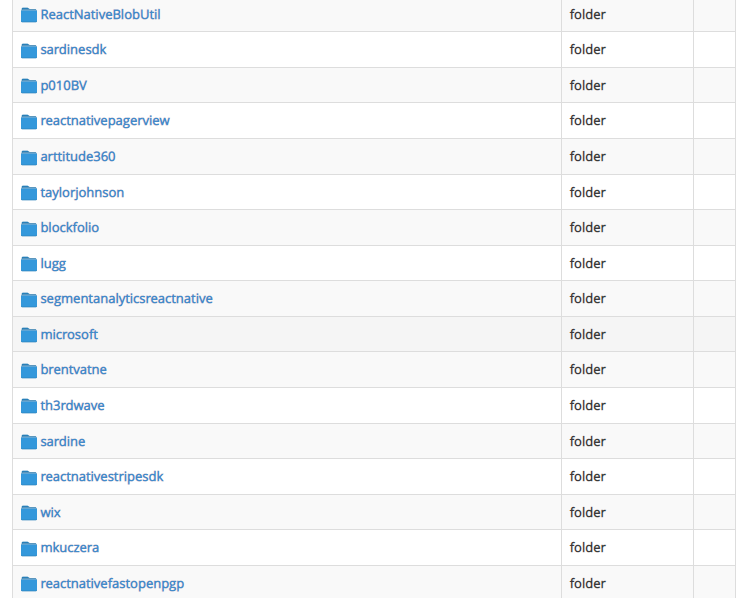
Task: Select the 'folder' type cell in lugg row
Action: coord(627,263)
